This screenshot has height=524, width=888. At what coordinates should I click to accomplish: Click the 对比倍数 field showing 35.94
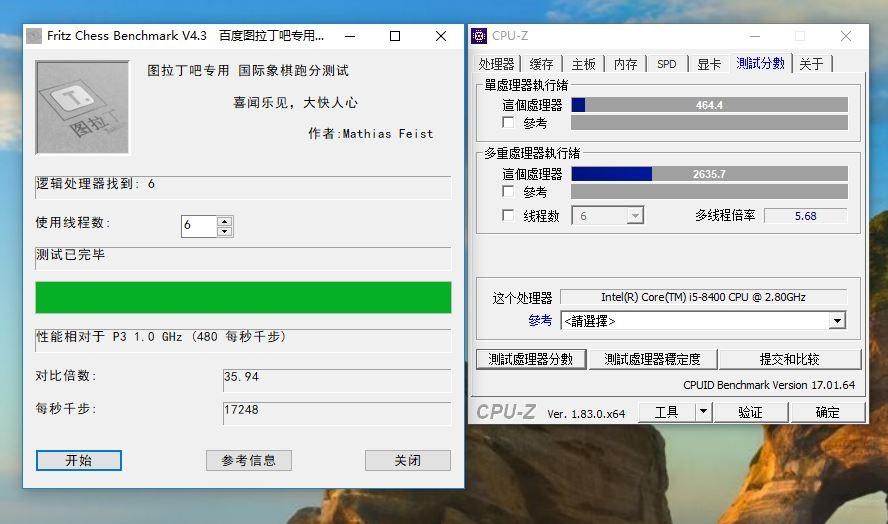[x=337, y=380]
